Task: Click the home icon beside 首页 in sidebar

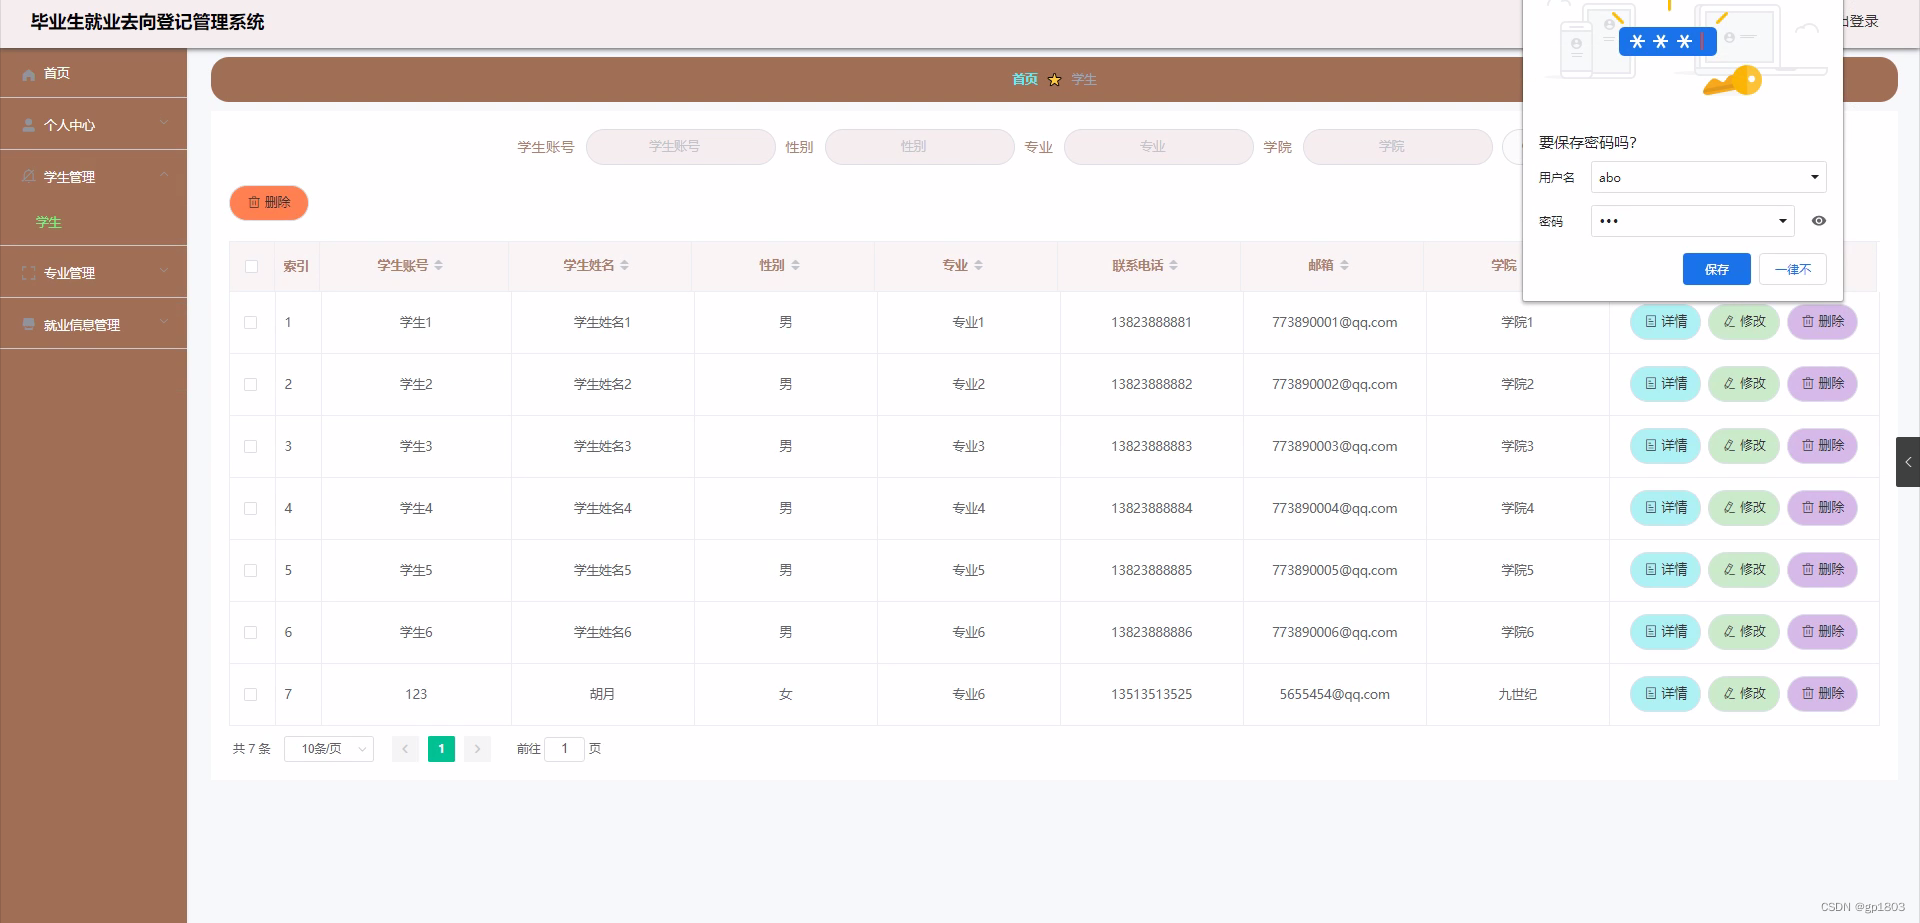Action: pyautogui.click(x=28, y=73)
